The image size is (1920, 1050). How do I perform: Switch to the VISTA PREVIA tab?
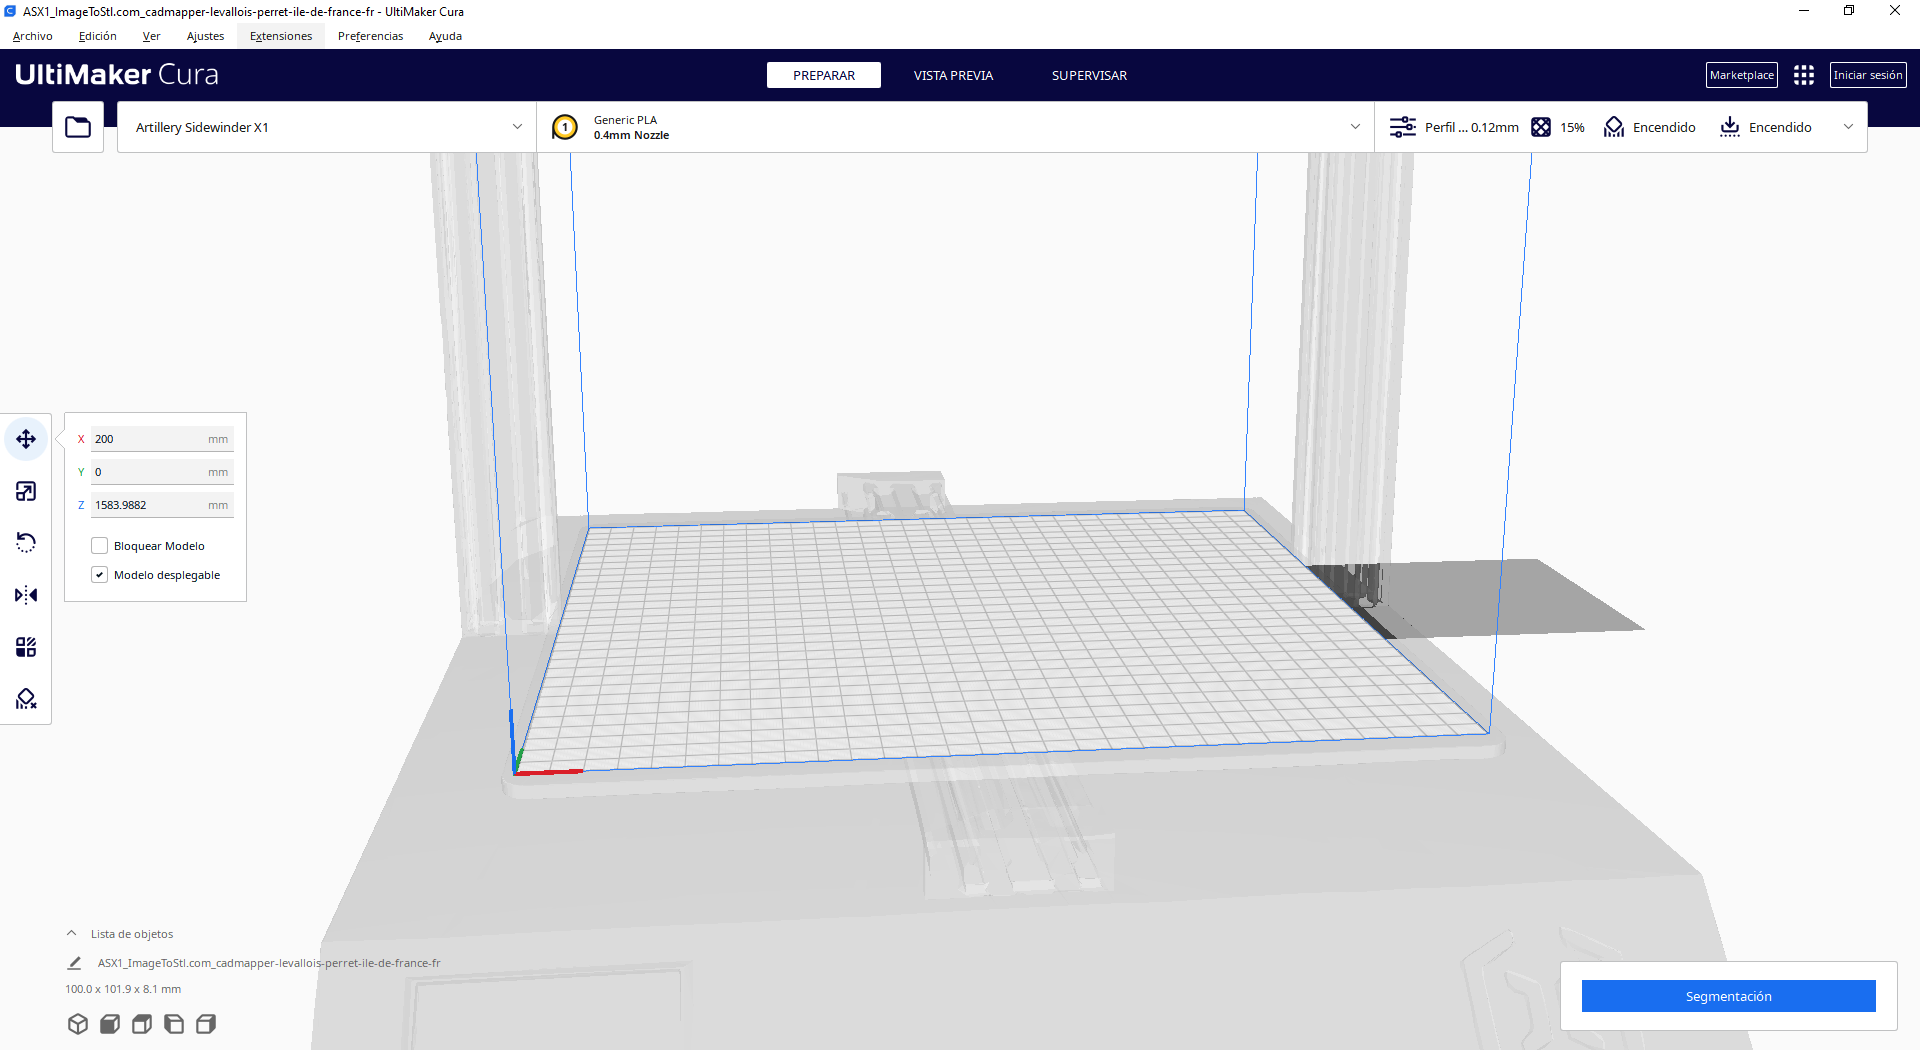pyautogui.click(x=953, y=75)
